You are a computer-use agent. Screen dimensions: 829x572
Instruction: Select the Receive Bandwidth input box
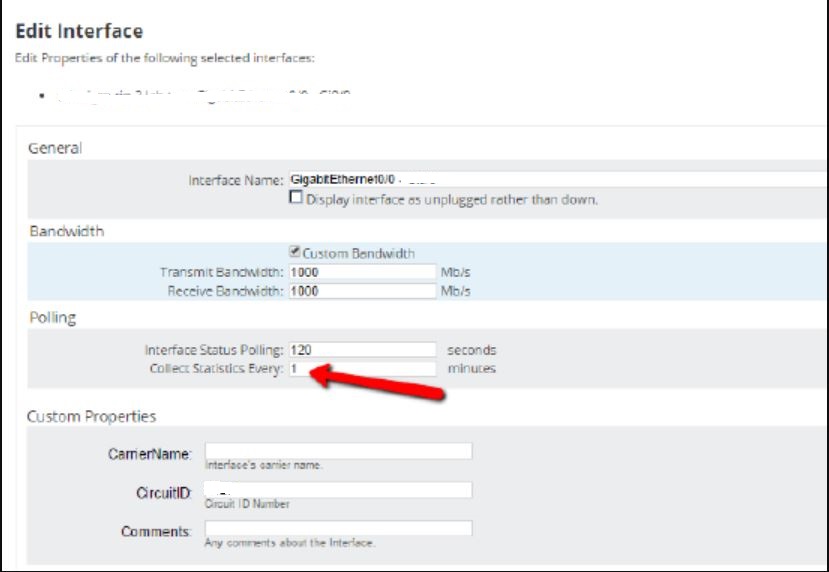362,291
